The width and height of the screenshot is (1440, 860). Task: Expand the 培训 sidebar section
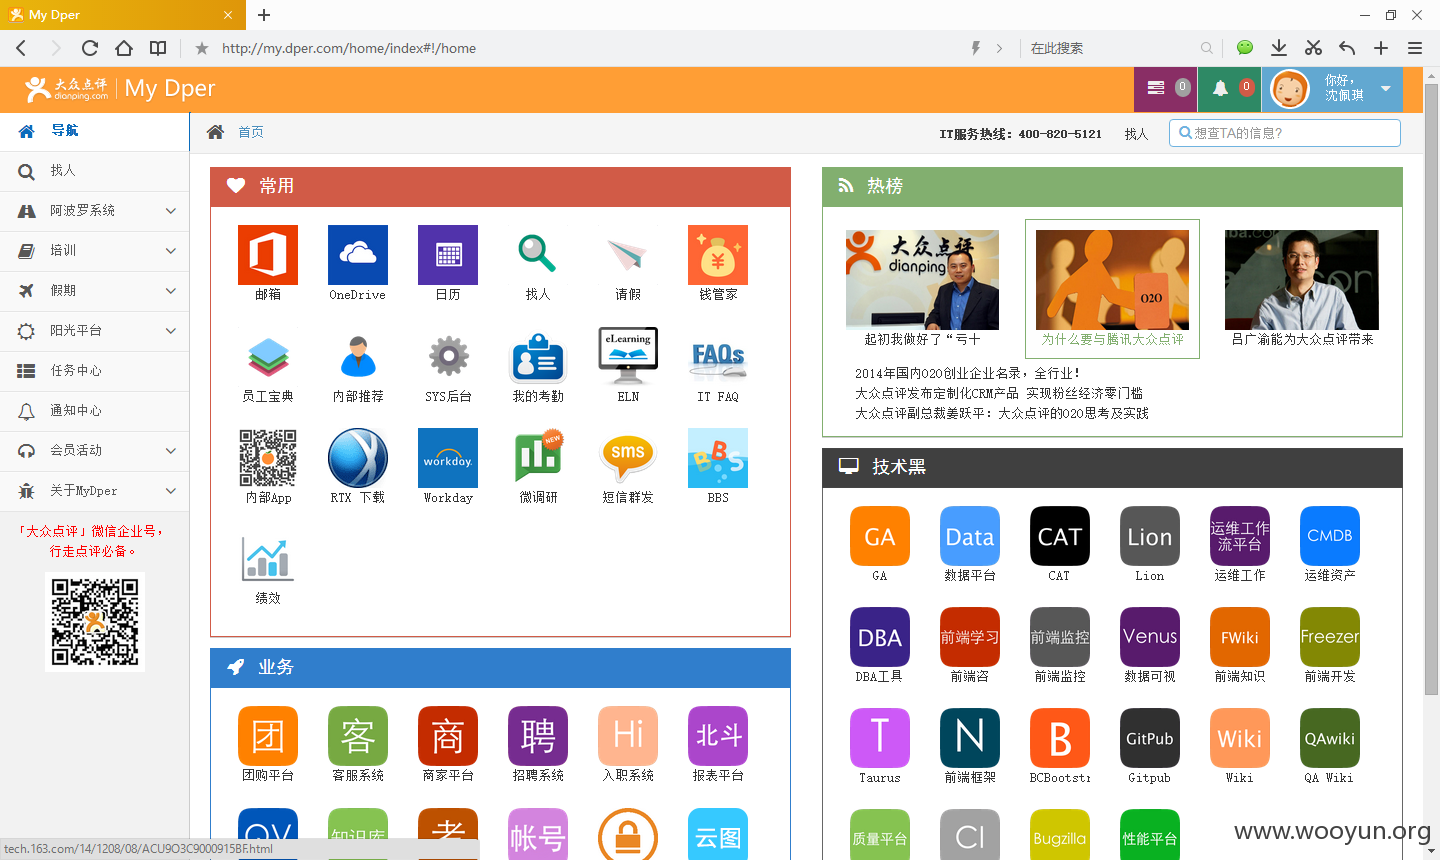click(95, 251)
